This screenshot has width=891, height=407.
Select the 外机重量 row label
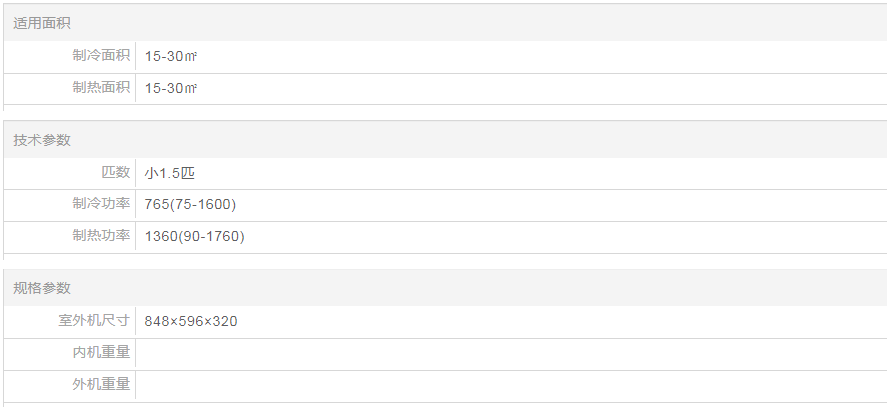coord(101,384)
